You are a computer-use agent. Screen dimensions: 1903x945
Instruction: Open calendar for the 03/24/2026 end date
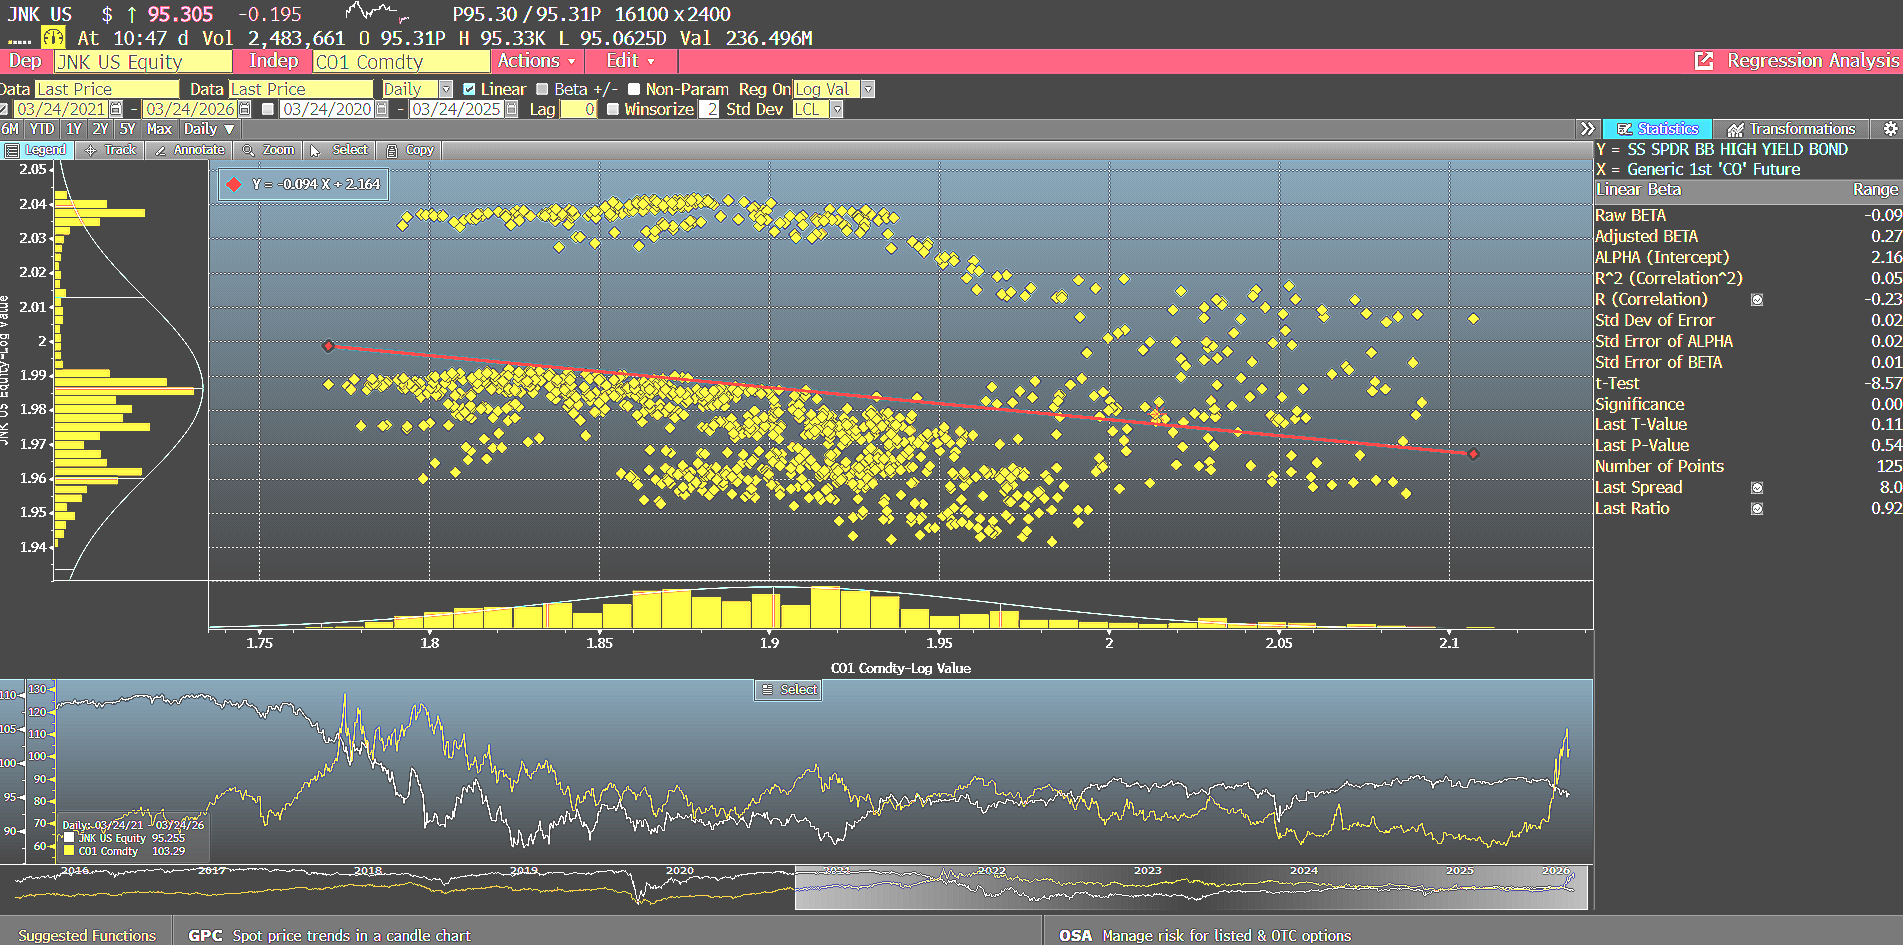tap(245, 109)
